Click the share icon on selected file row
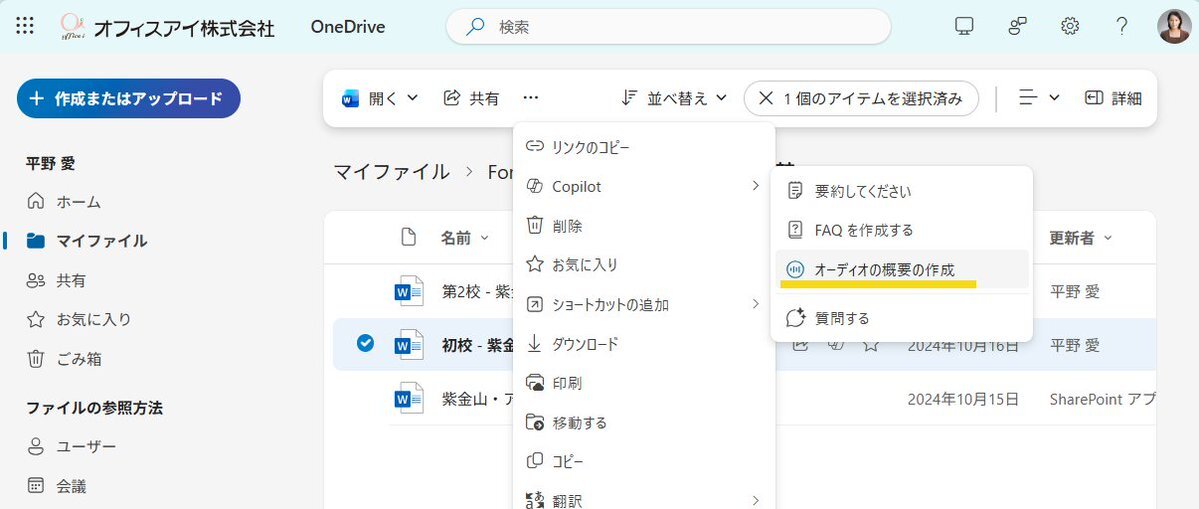Screen dimensions: 1199x509 [800, 345]
